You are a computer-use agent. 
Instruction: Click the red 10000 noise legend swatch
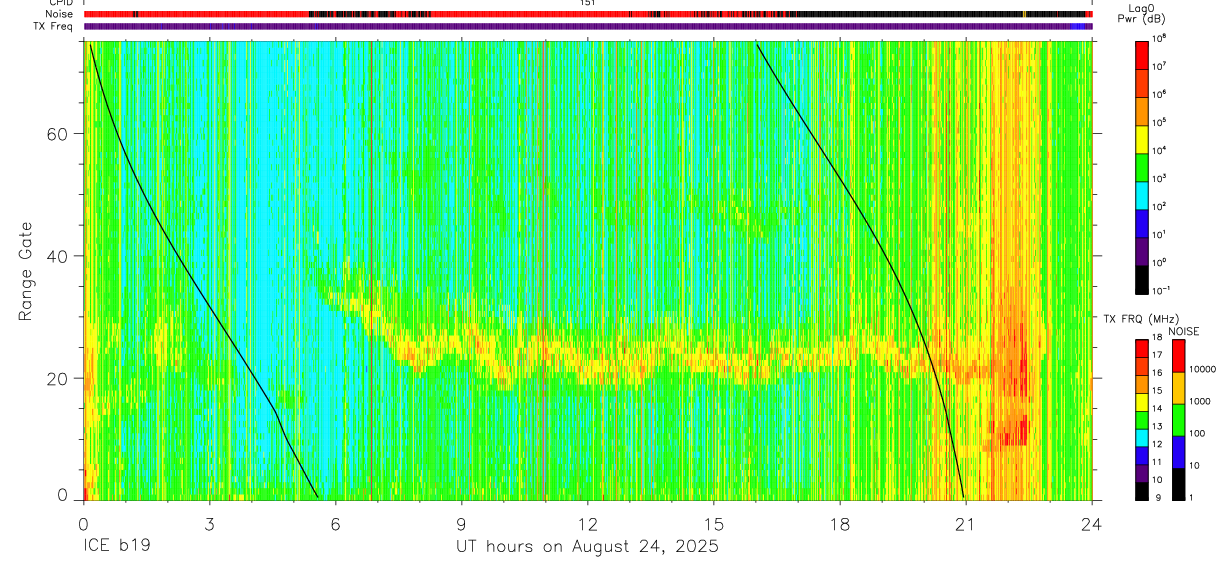[x=1177, y=355]
